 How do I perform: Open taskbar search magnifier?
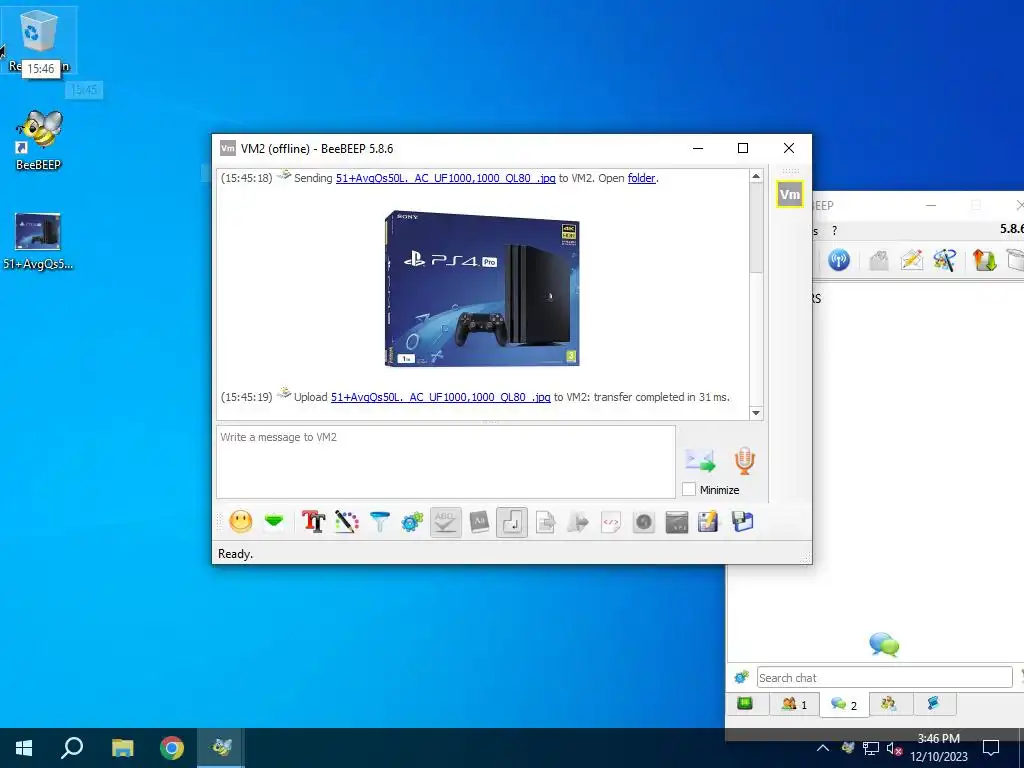coord(72,748)
